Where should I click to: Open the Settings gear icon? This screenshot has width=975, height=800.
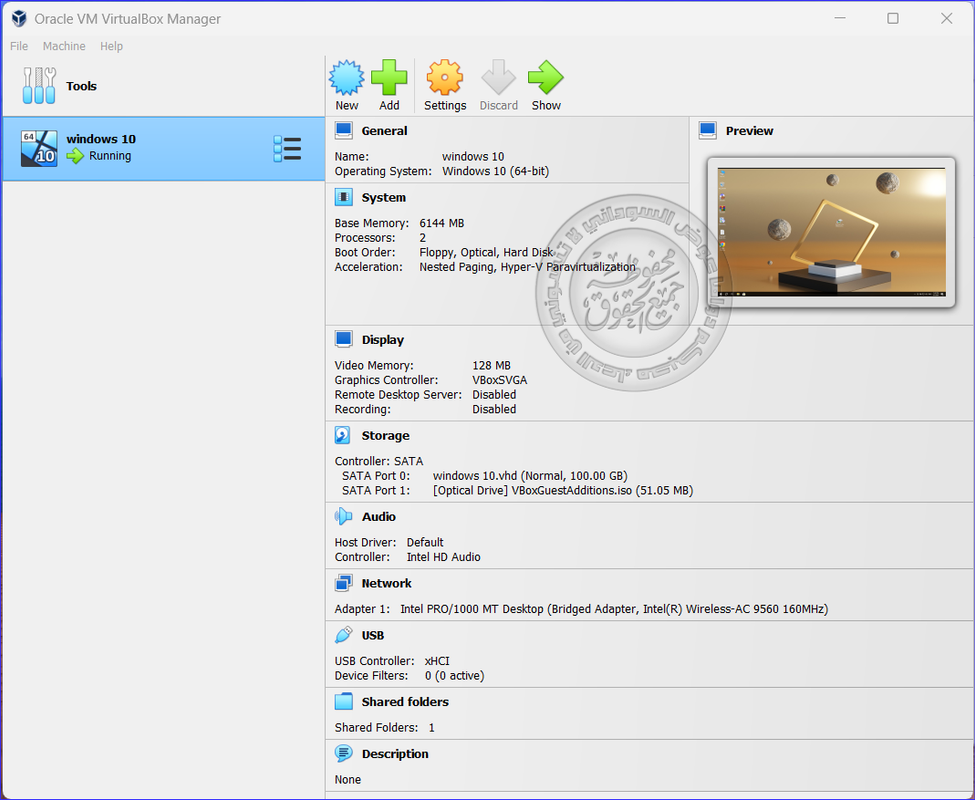pos(445,78)
